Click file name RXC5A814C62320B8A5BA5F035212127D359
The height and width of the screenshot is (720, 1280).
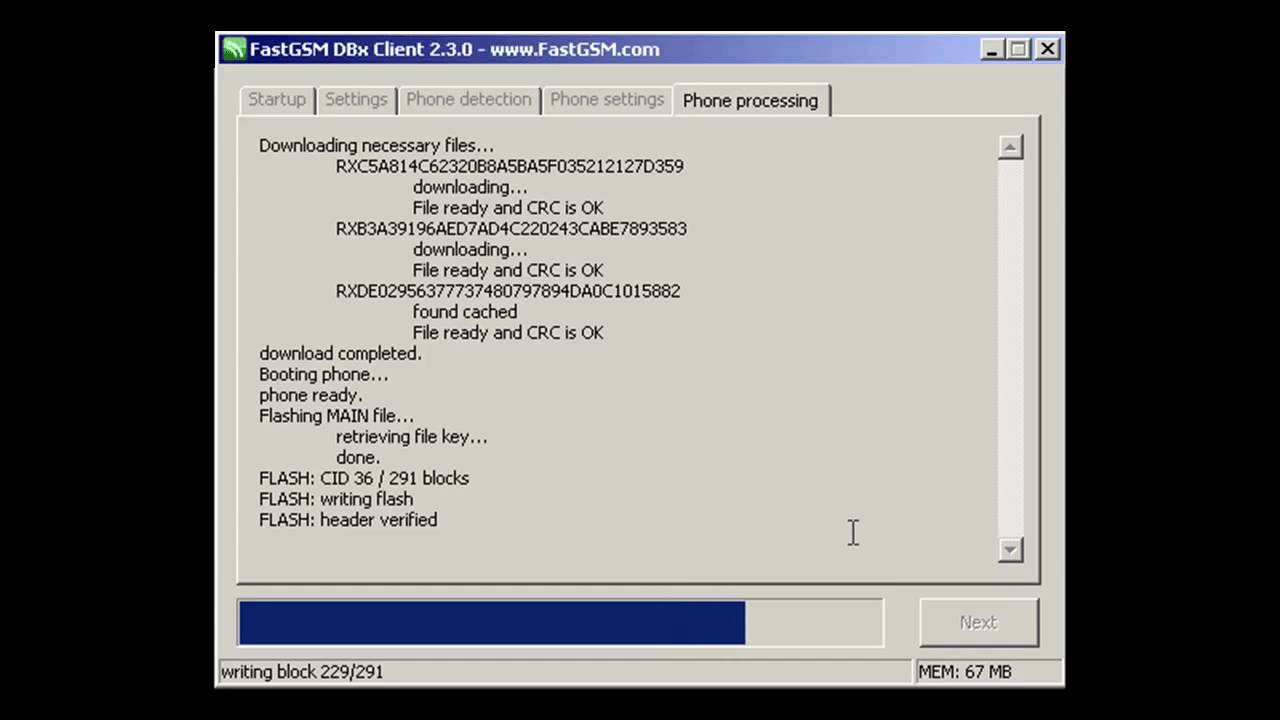point(510,166)
